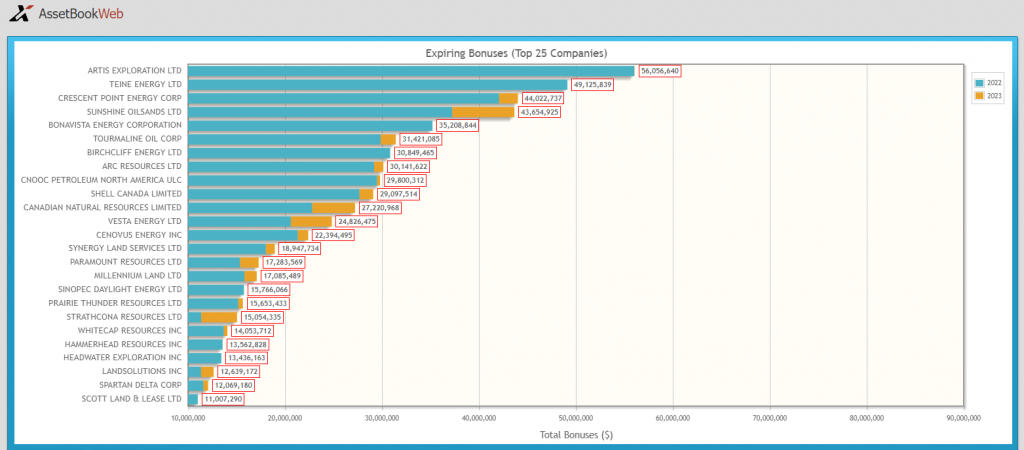
Task: Select the ARTIS EXPLORATION LTD label
Action: (135, 71)
